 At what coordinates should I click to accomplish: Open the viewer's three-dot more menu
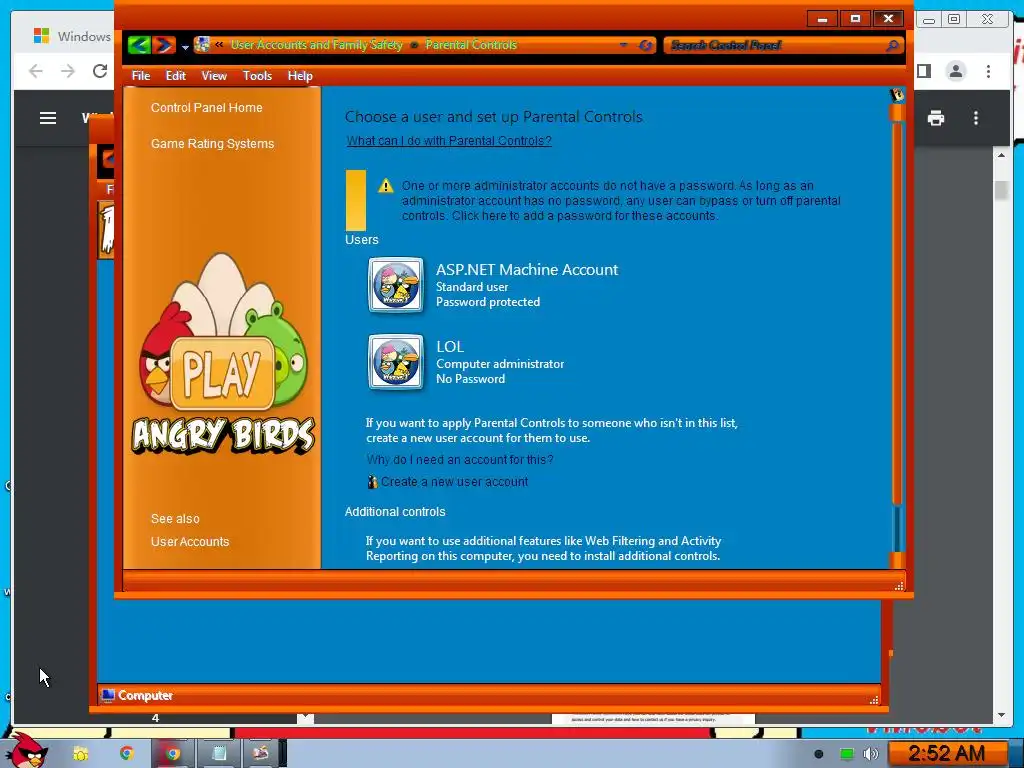point(976,118)
